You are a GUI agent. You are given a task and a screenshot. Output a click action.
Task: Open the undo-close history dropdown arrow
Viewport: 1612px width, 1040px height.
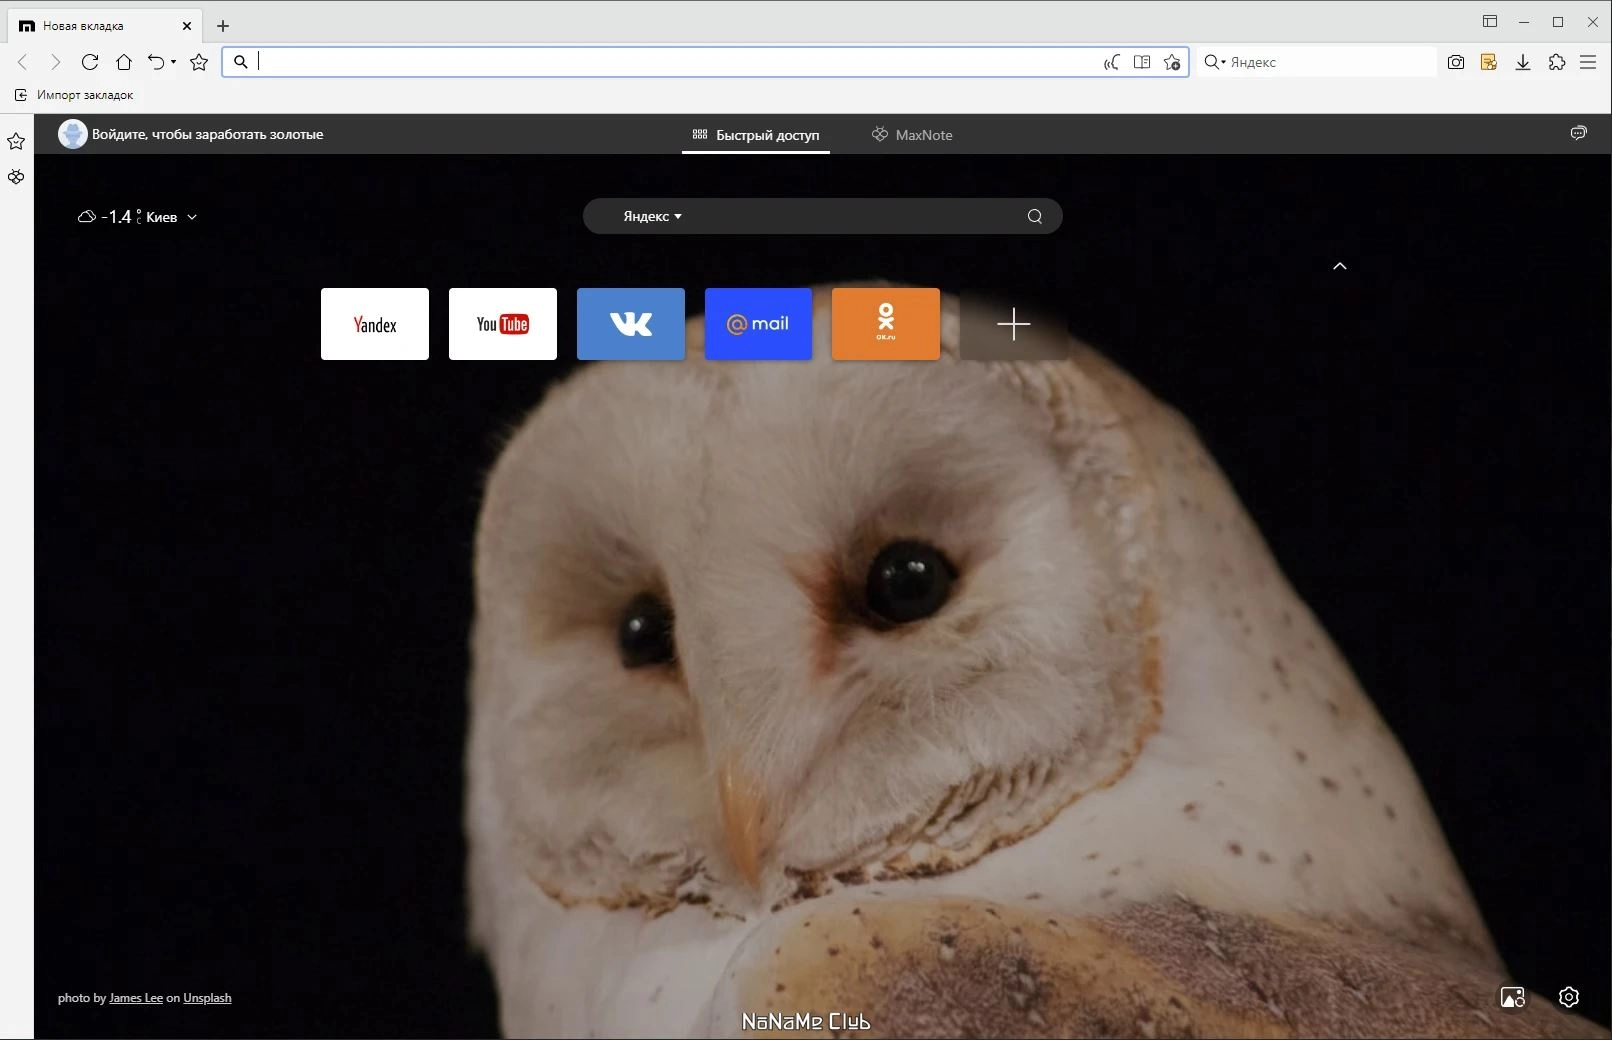tap(173, 62)
